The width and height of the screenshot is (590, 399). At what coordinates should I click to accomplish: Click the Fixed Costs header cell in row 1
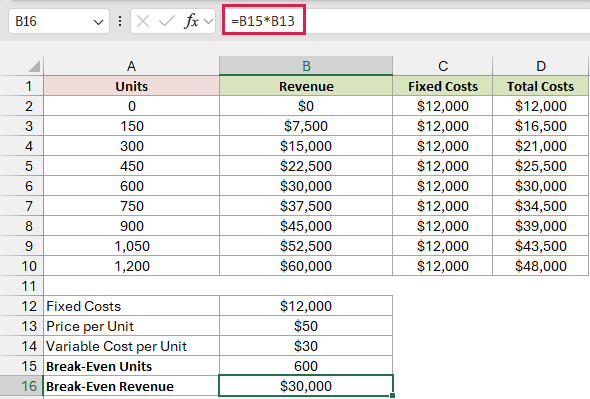coord(442,86)
